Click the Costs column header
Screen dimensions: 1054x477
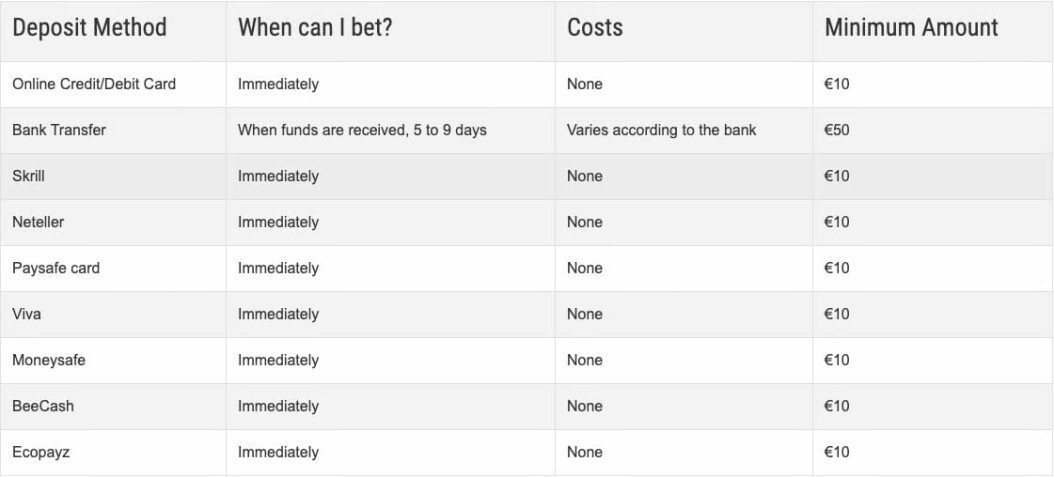point(595,28)
